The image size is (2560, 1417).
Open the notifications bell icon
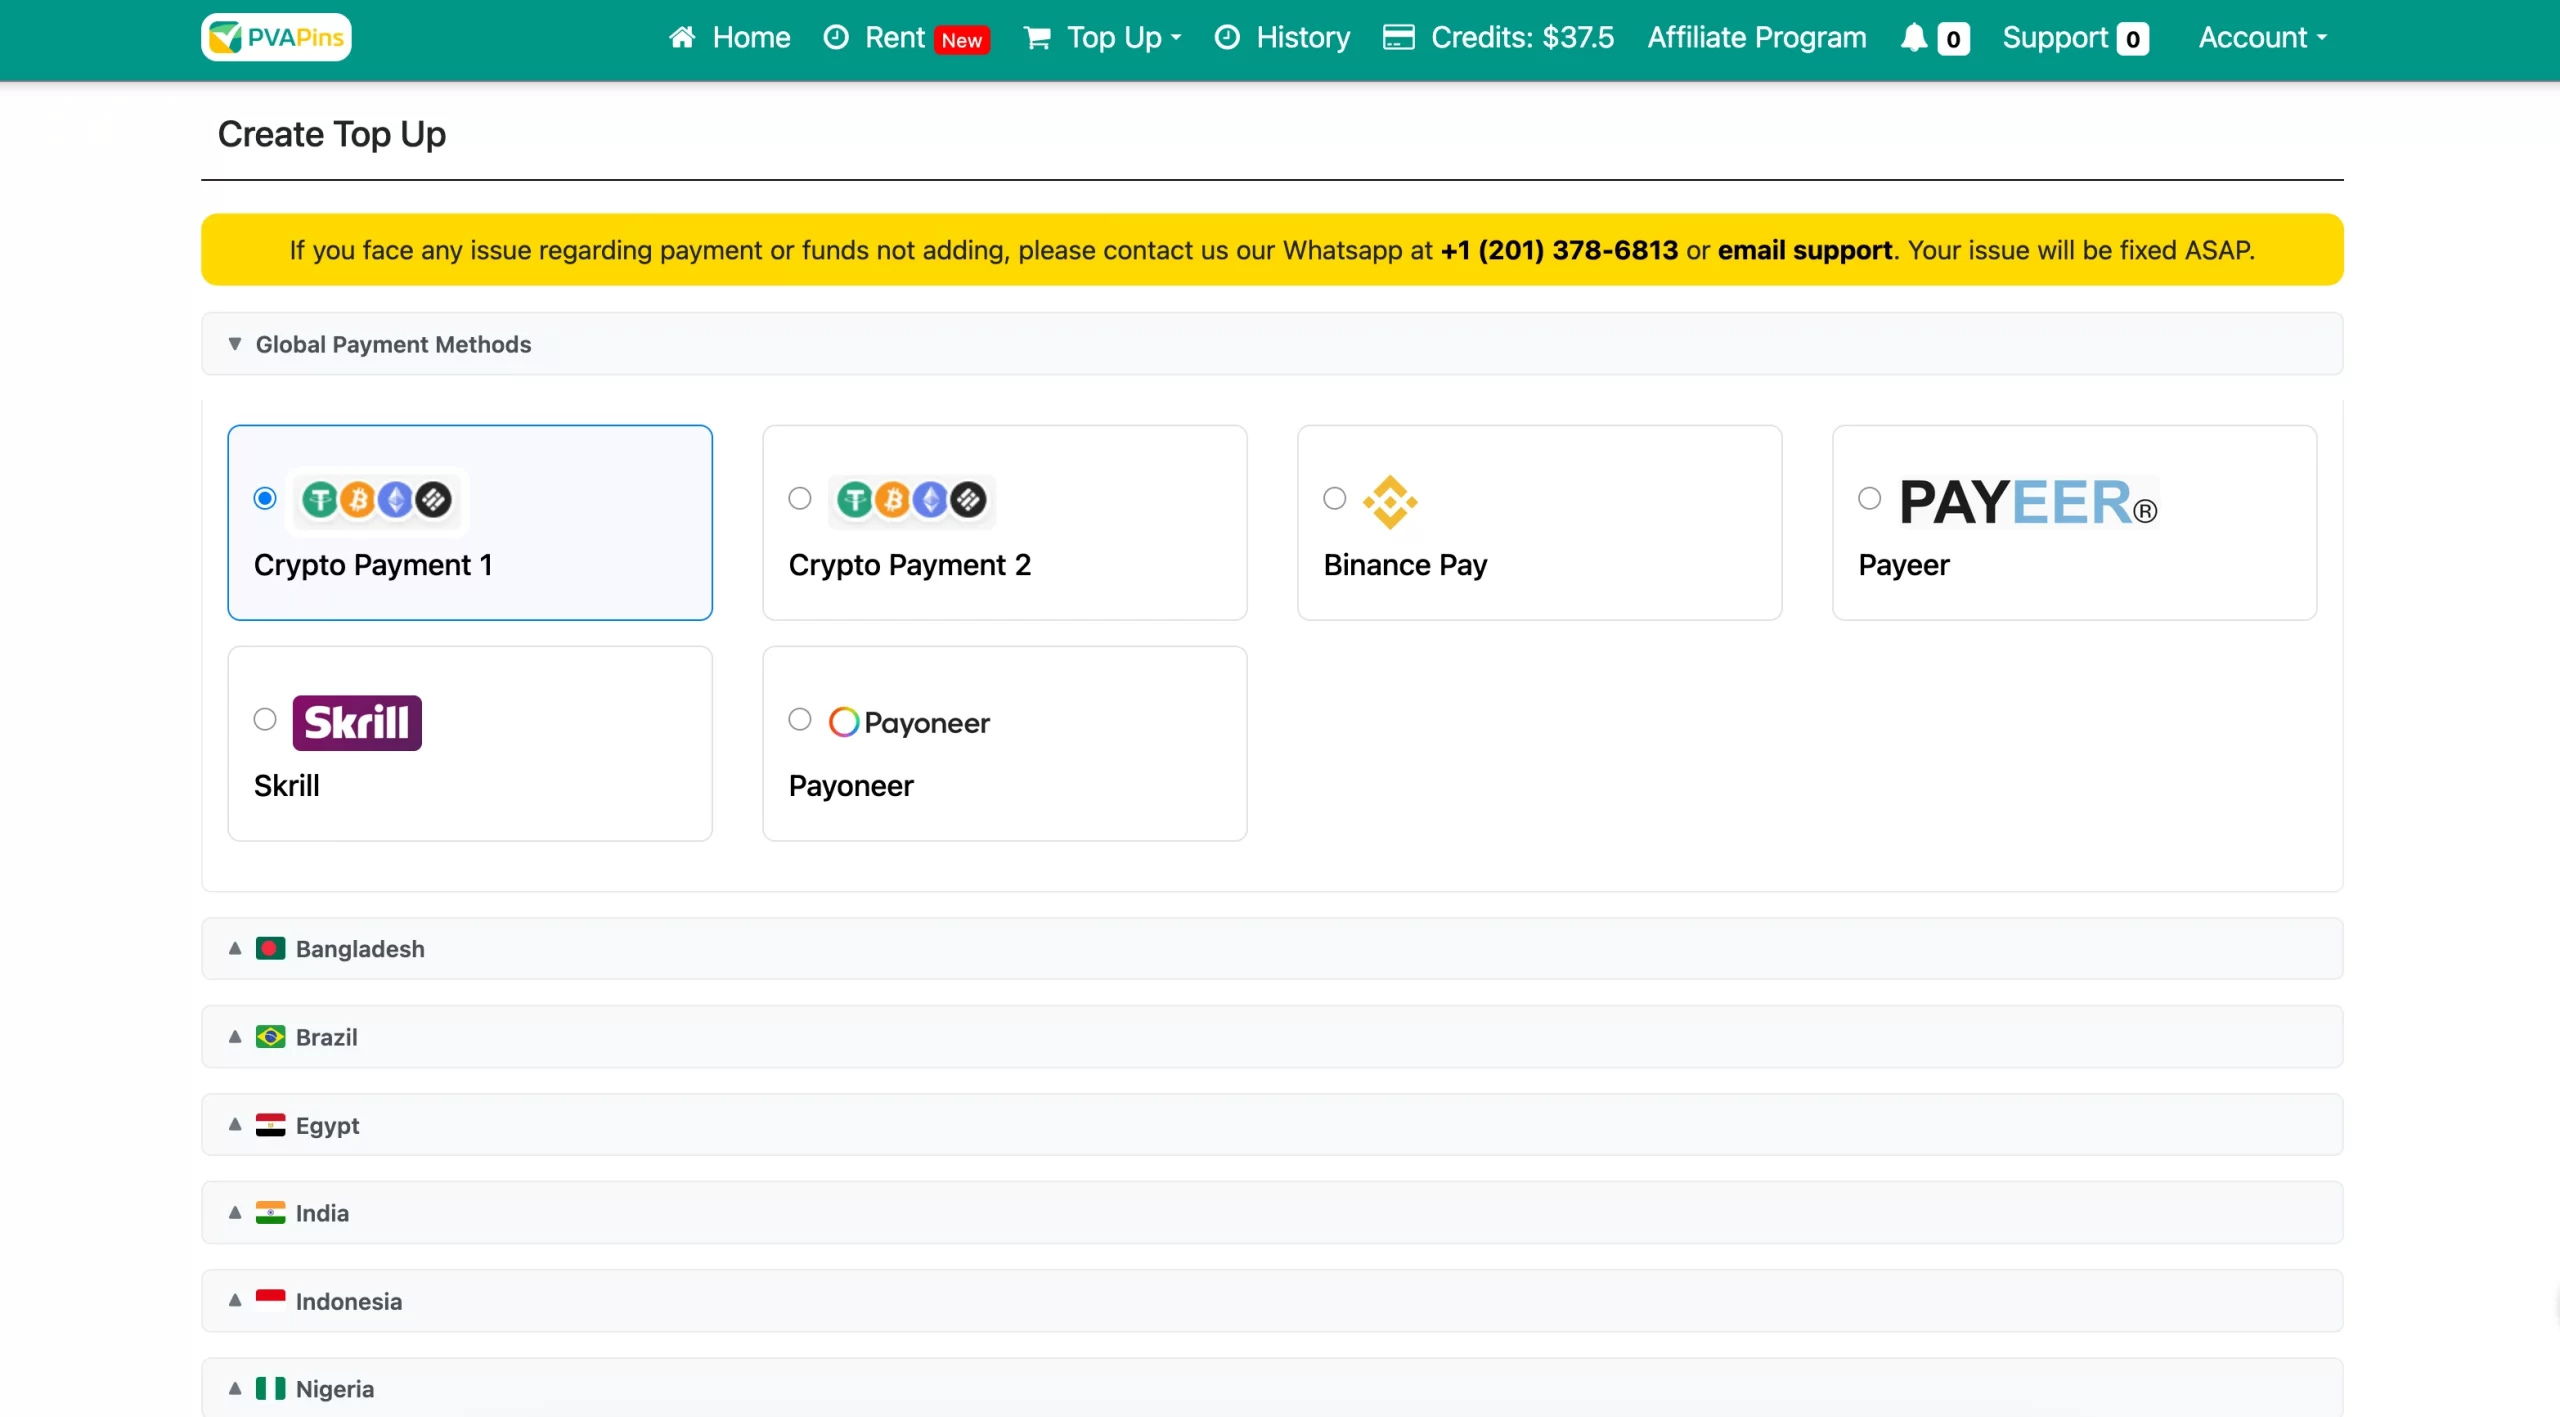coord(1914,38)
